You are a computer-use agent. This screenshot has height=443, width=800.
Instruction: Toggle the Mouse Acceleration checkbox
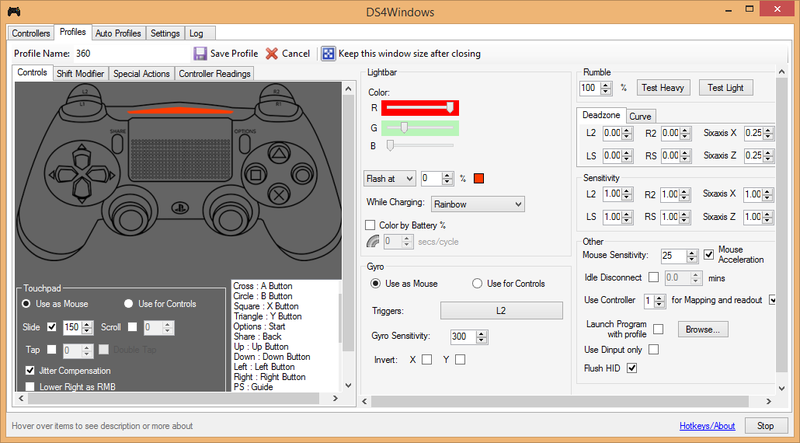click(x=709, y=254)
